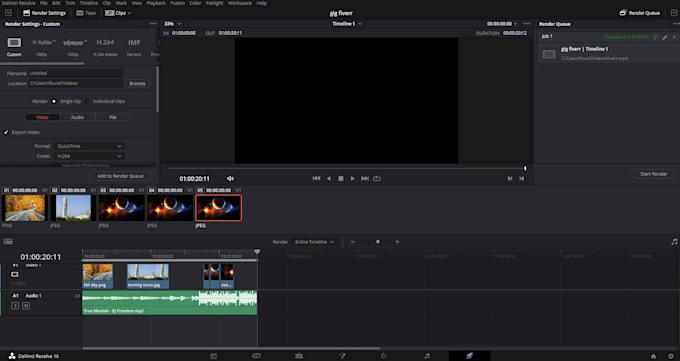Open viewer options three-dot menu
Screen dimensions: 680x361
pos(526,24)
